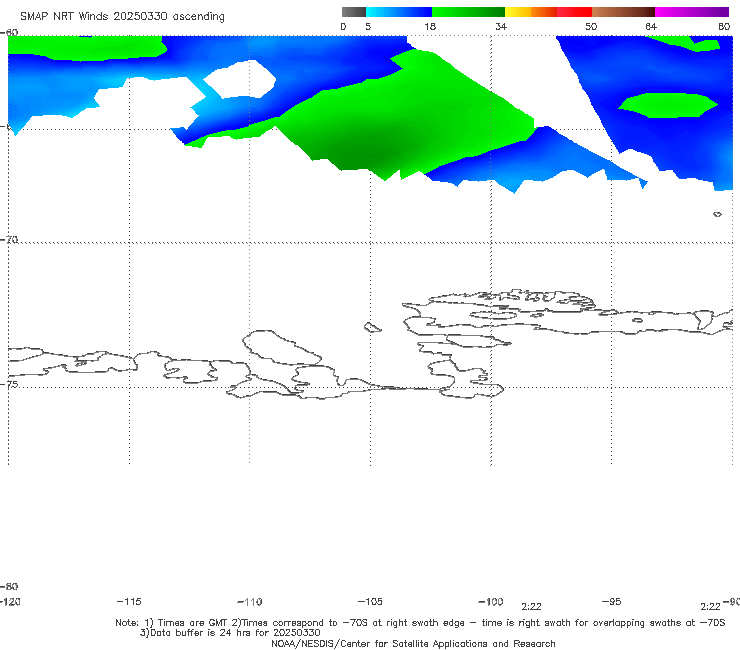
Task: Click the 'Times are GMT' note line
Action: click(420, 623)
